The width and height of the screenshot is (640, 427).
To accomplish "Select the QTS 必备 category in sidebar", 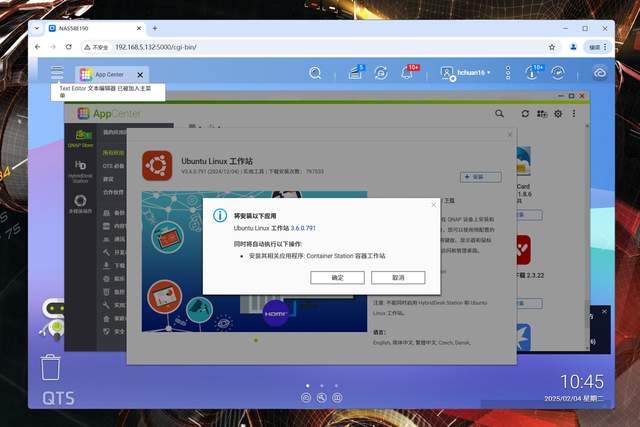I will coord(113,166).
